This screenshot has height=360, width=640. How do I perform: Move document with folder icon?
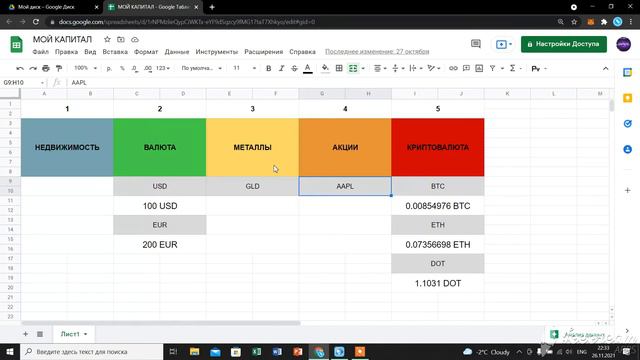click(121, 40)
